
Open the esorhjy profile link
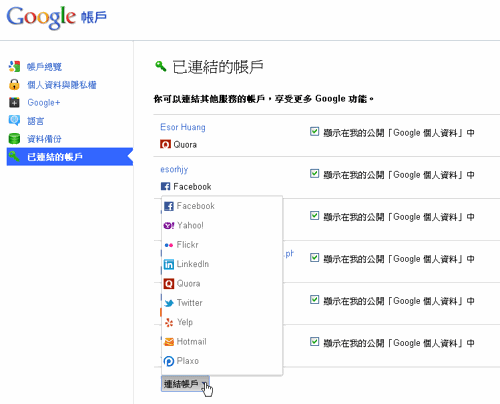pyautogui.click(x=174, y=169)
